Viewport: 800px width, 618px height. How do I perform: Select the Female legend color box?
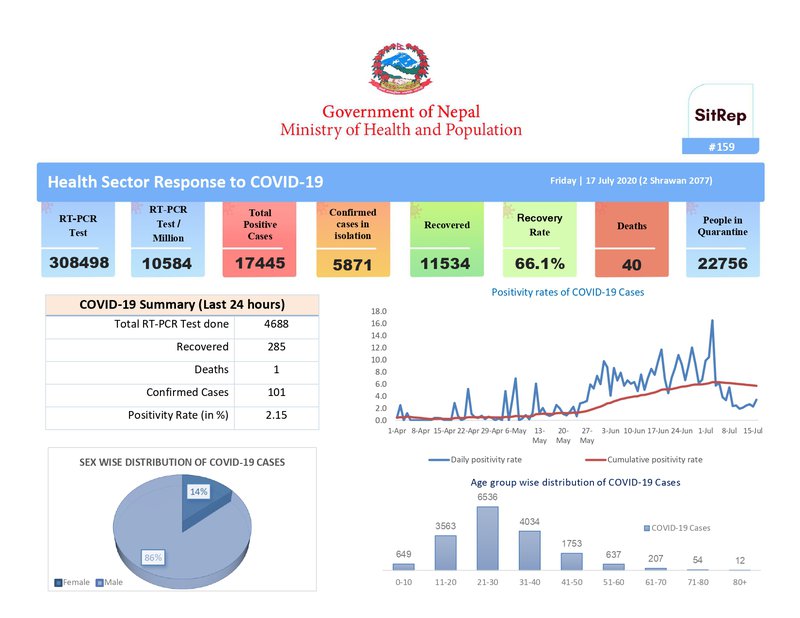[58, 582]
